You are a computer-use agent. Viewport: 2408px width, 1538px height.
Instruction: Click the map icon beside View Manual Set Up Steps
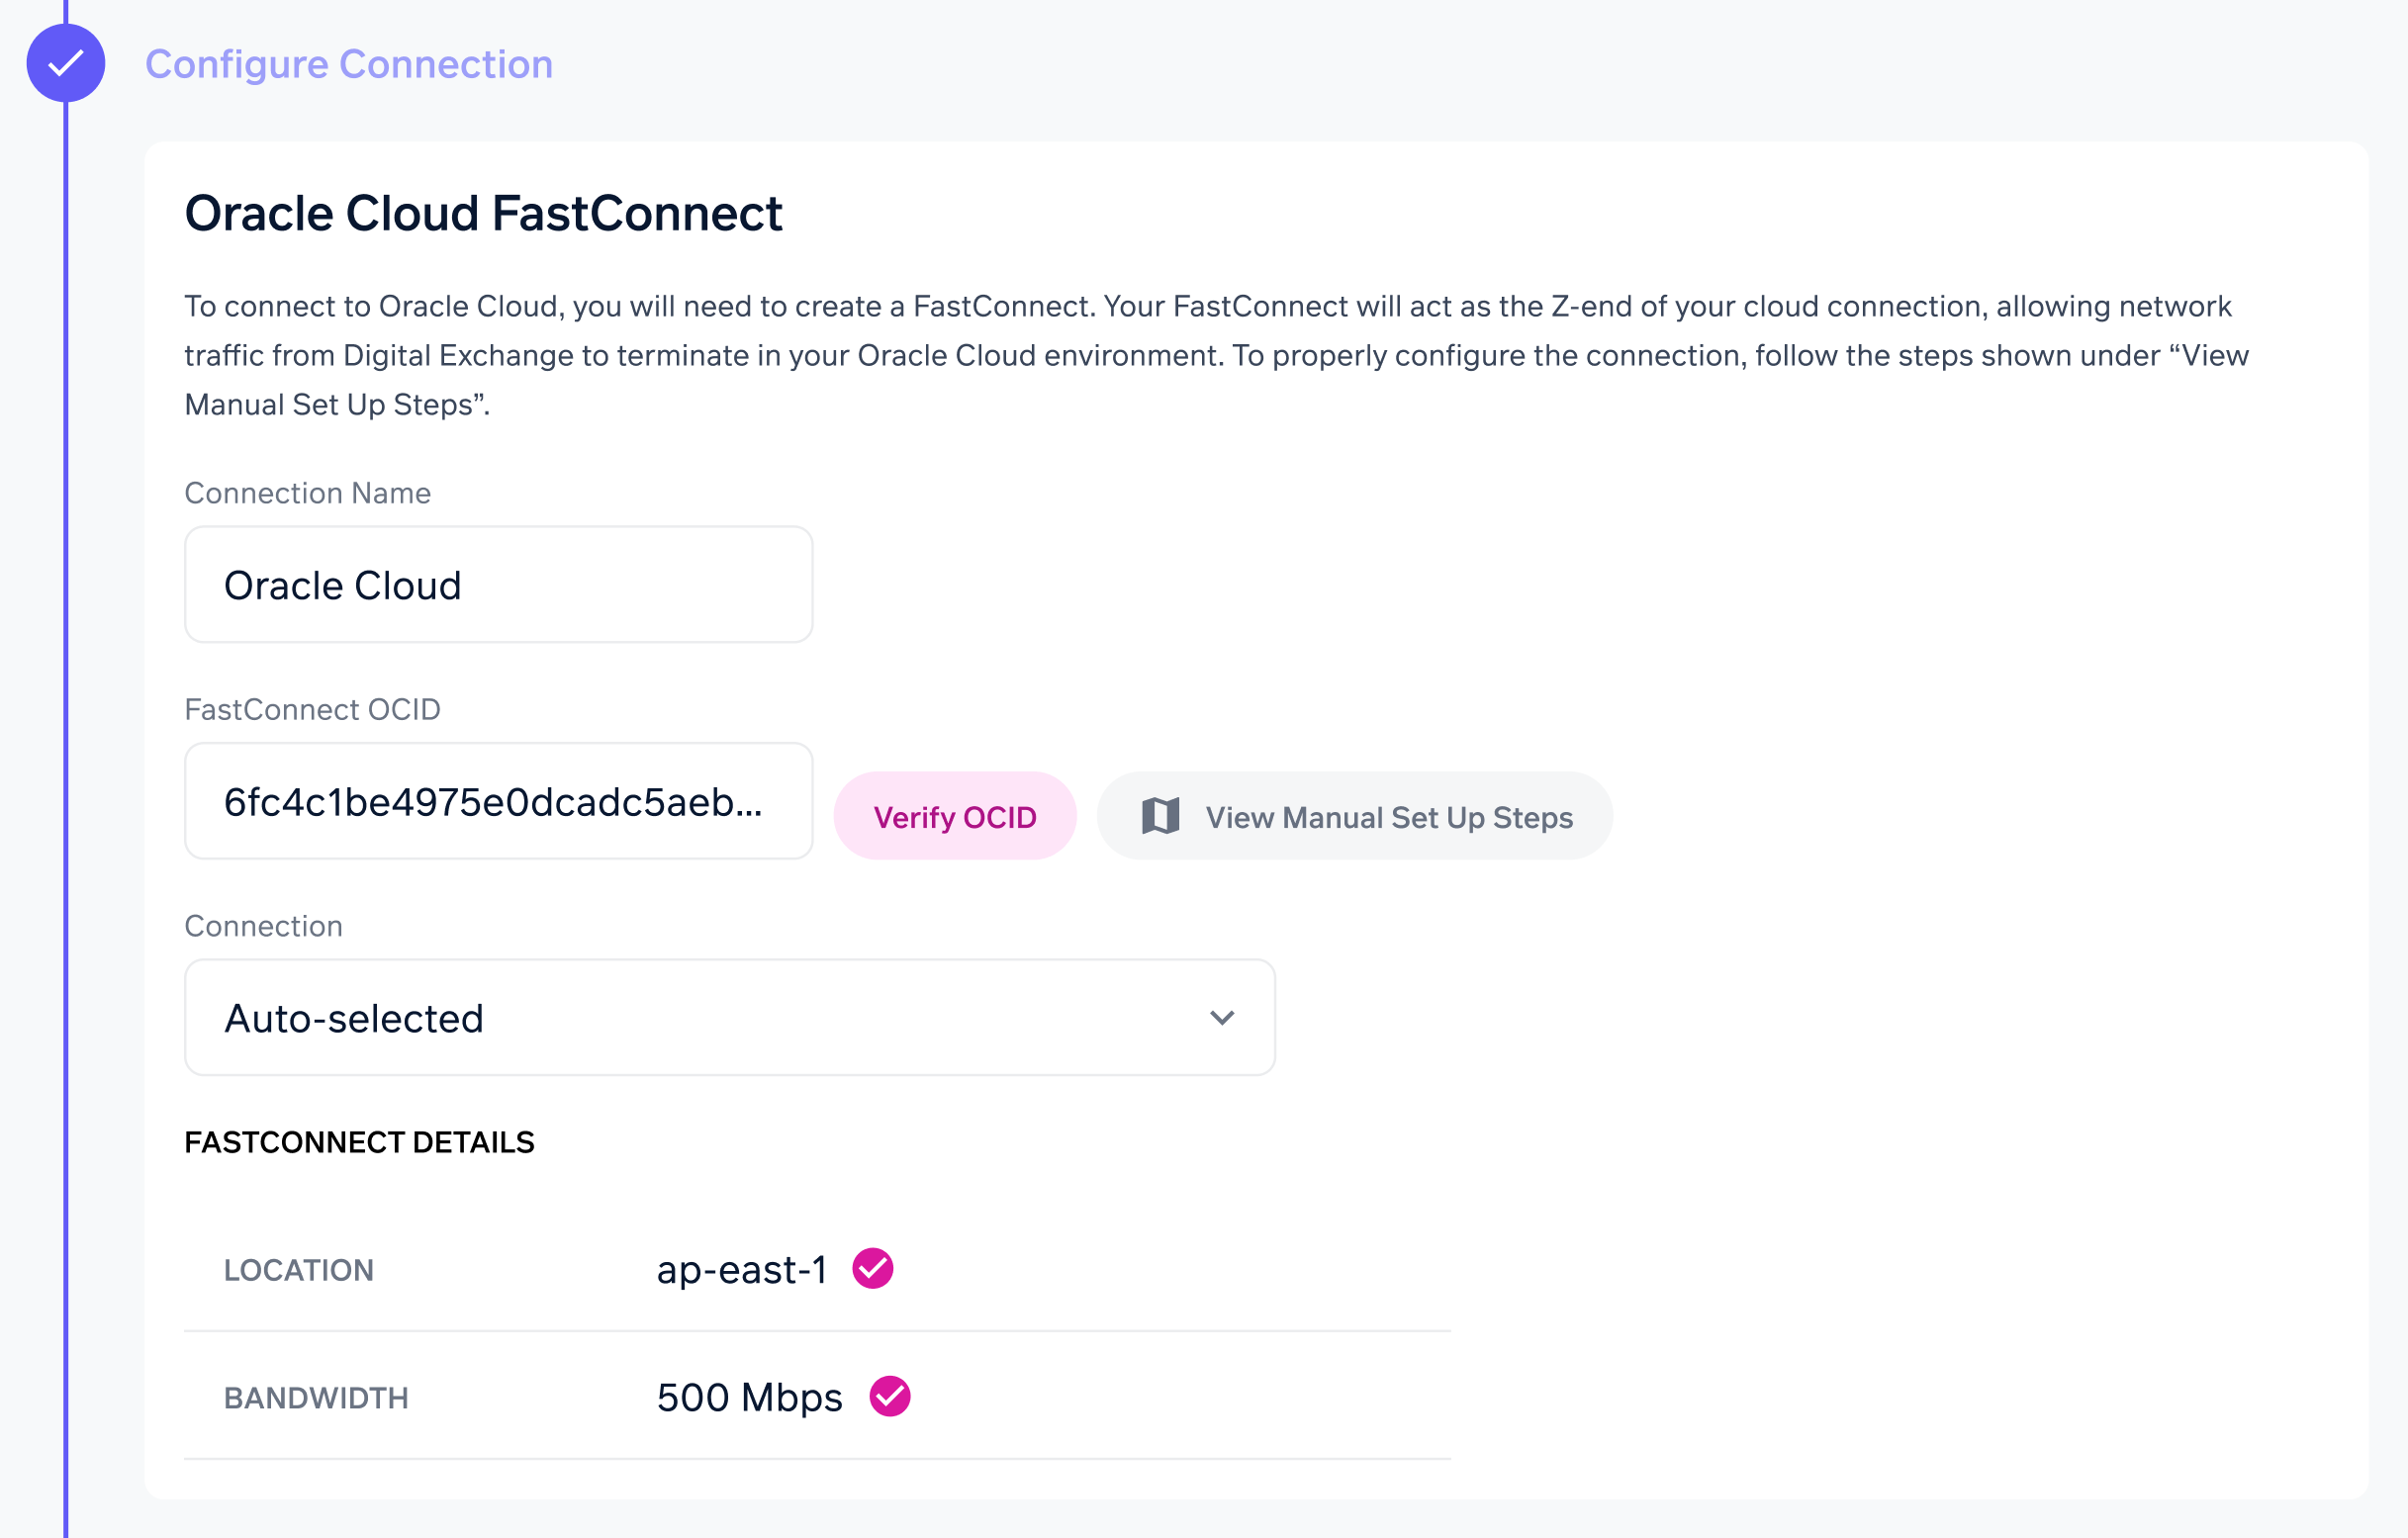point(1160,816)
